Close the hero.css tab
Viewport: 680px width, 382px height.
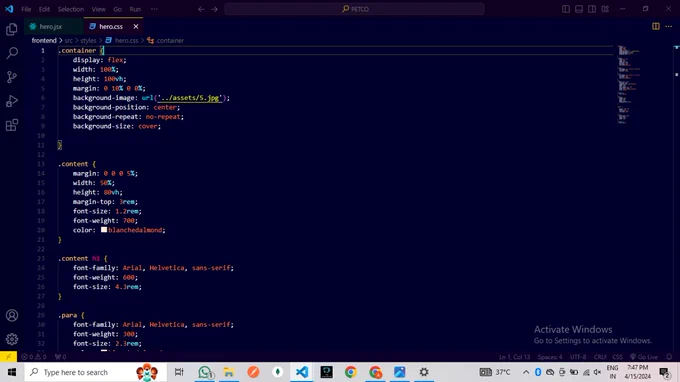pos(136,26)
